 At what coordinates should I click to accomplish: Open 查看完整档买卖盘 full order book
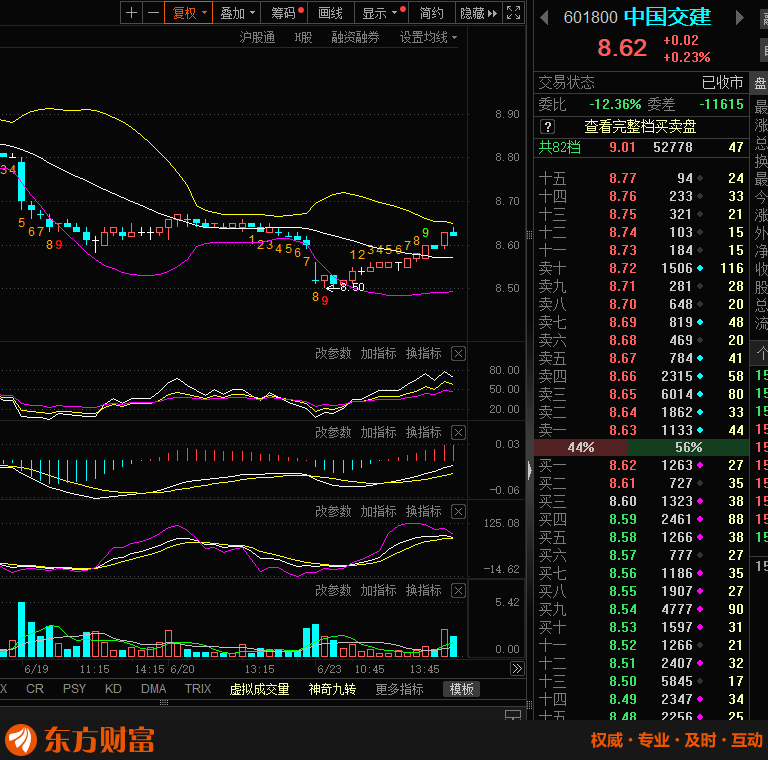(640, 127)
